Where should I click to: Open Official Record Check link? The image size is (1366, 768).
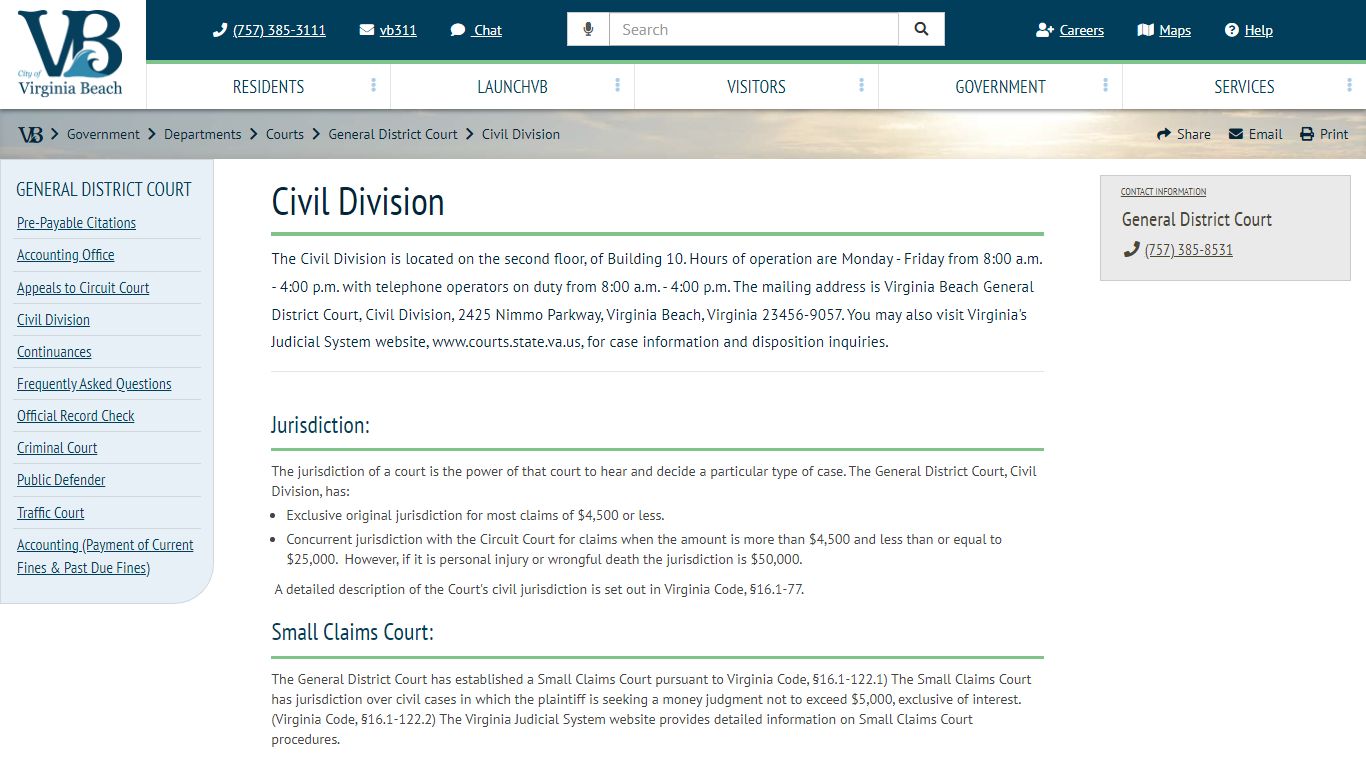click(76, 416)
